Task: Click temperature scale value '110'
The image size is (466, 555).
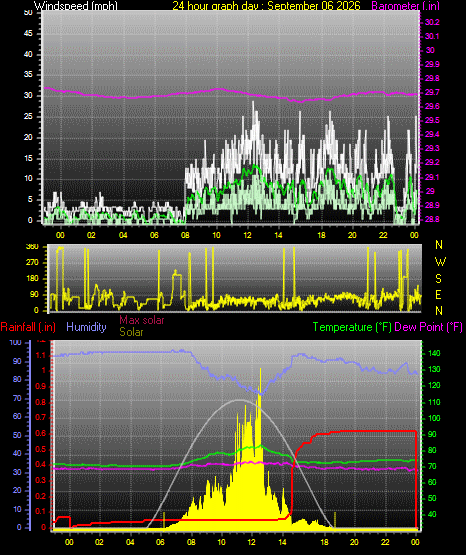Action: tap(434, 402)
